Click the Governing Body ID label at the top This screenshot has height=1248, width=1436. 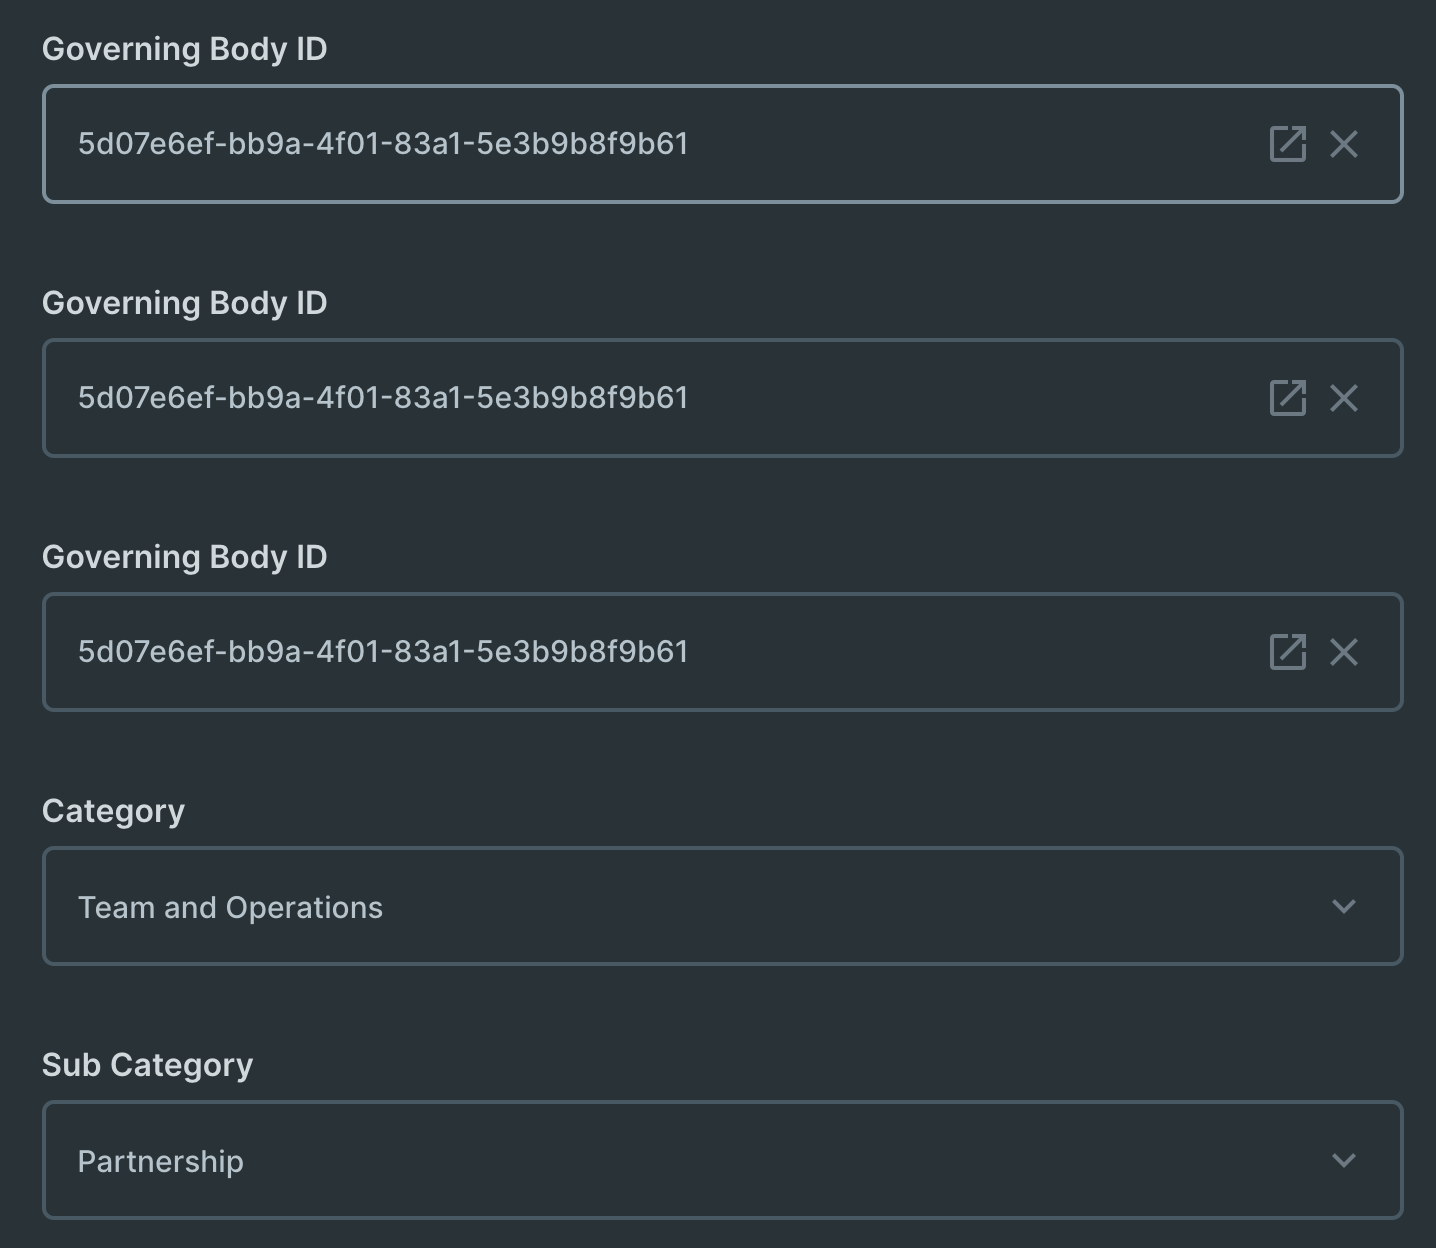[185, 48]
